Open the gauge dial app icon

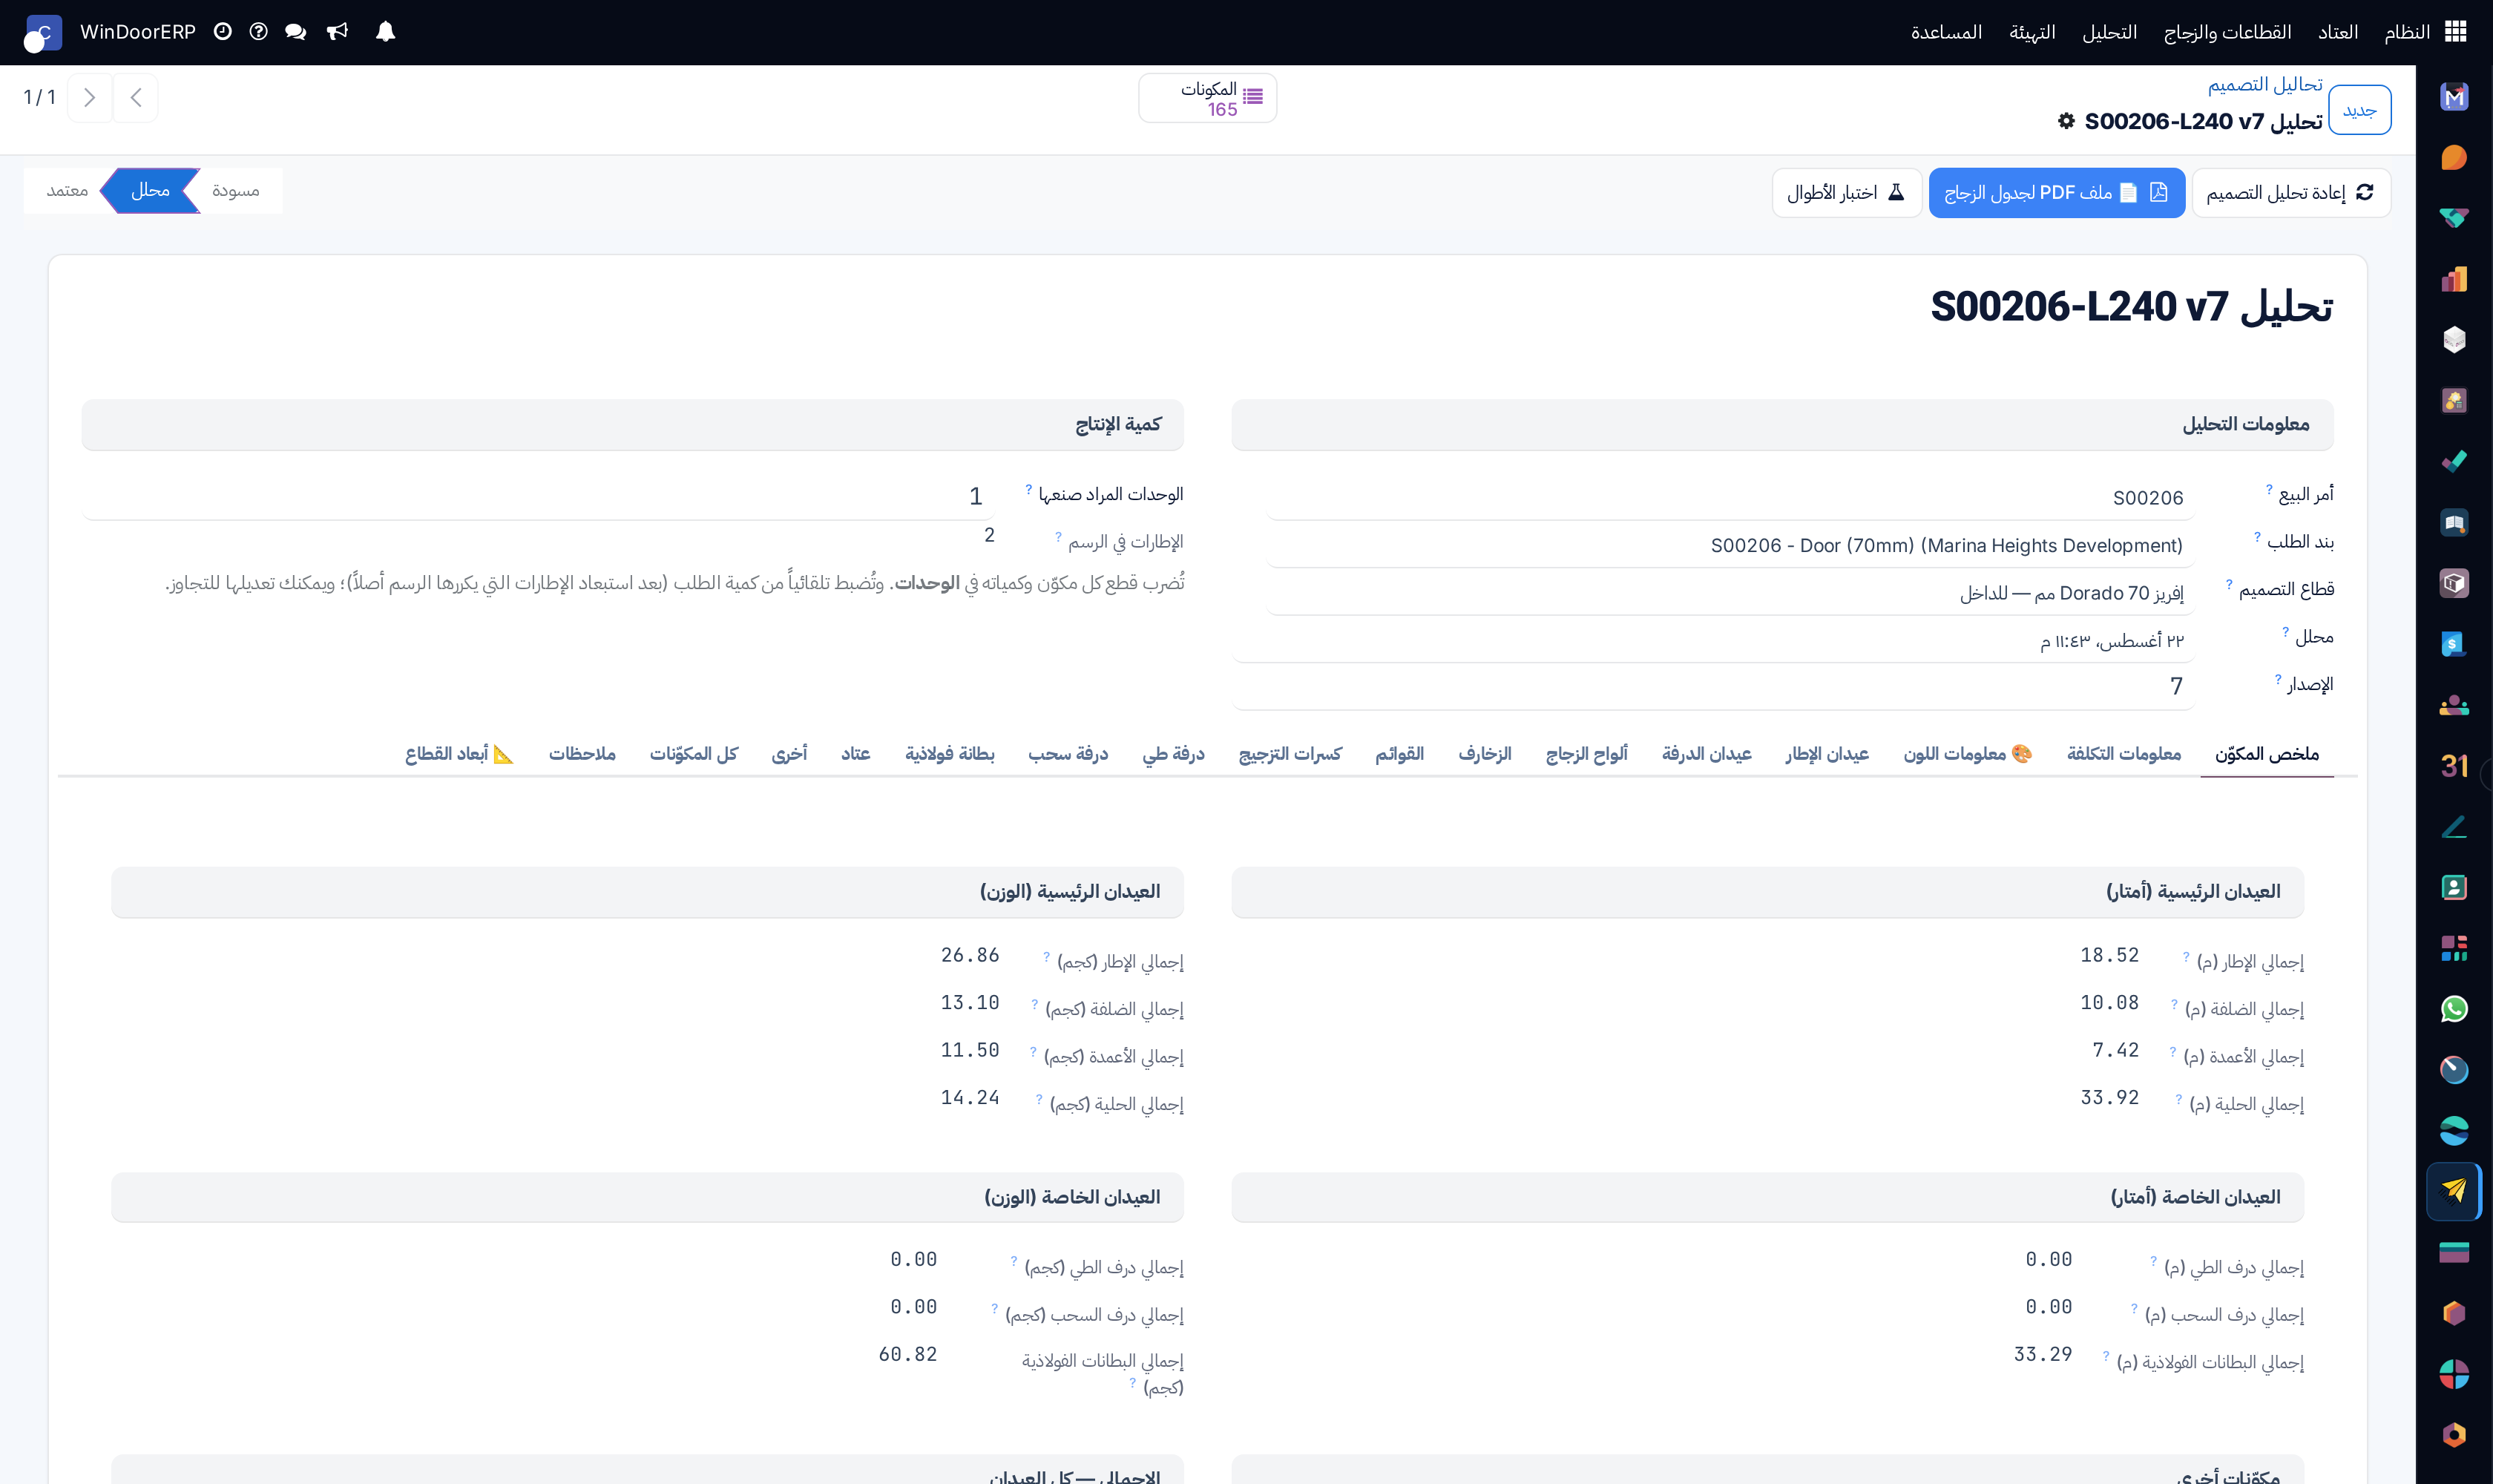pos(2454,1070)
